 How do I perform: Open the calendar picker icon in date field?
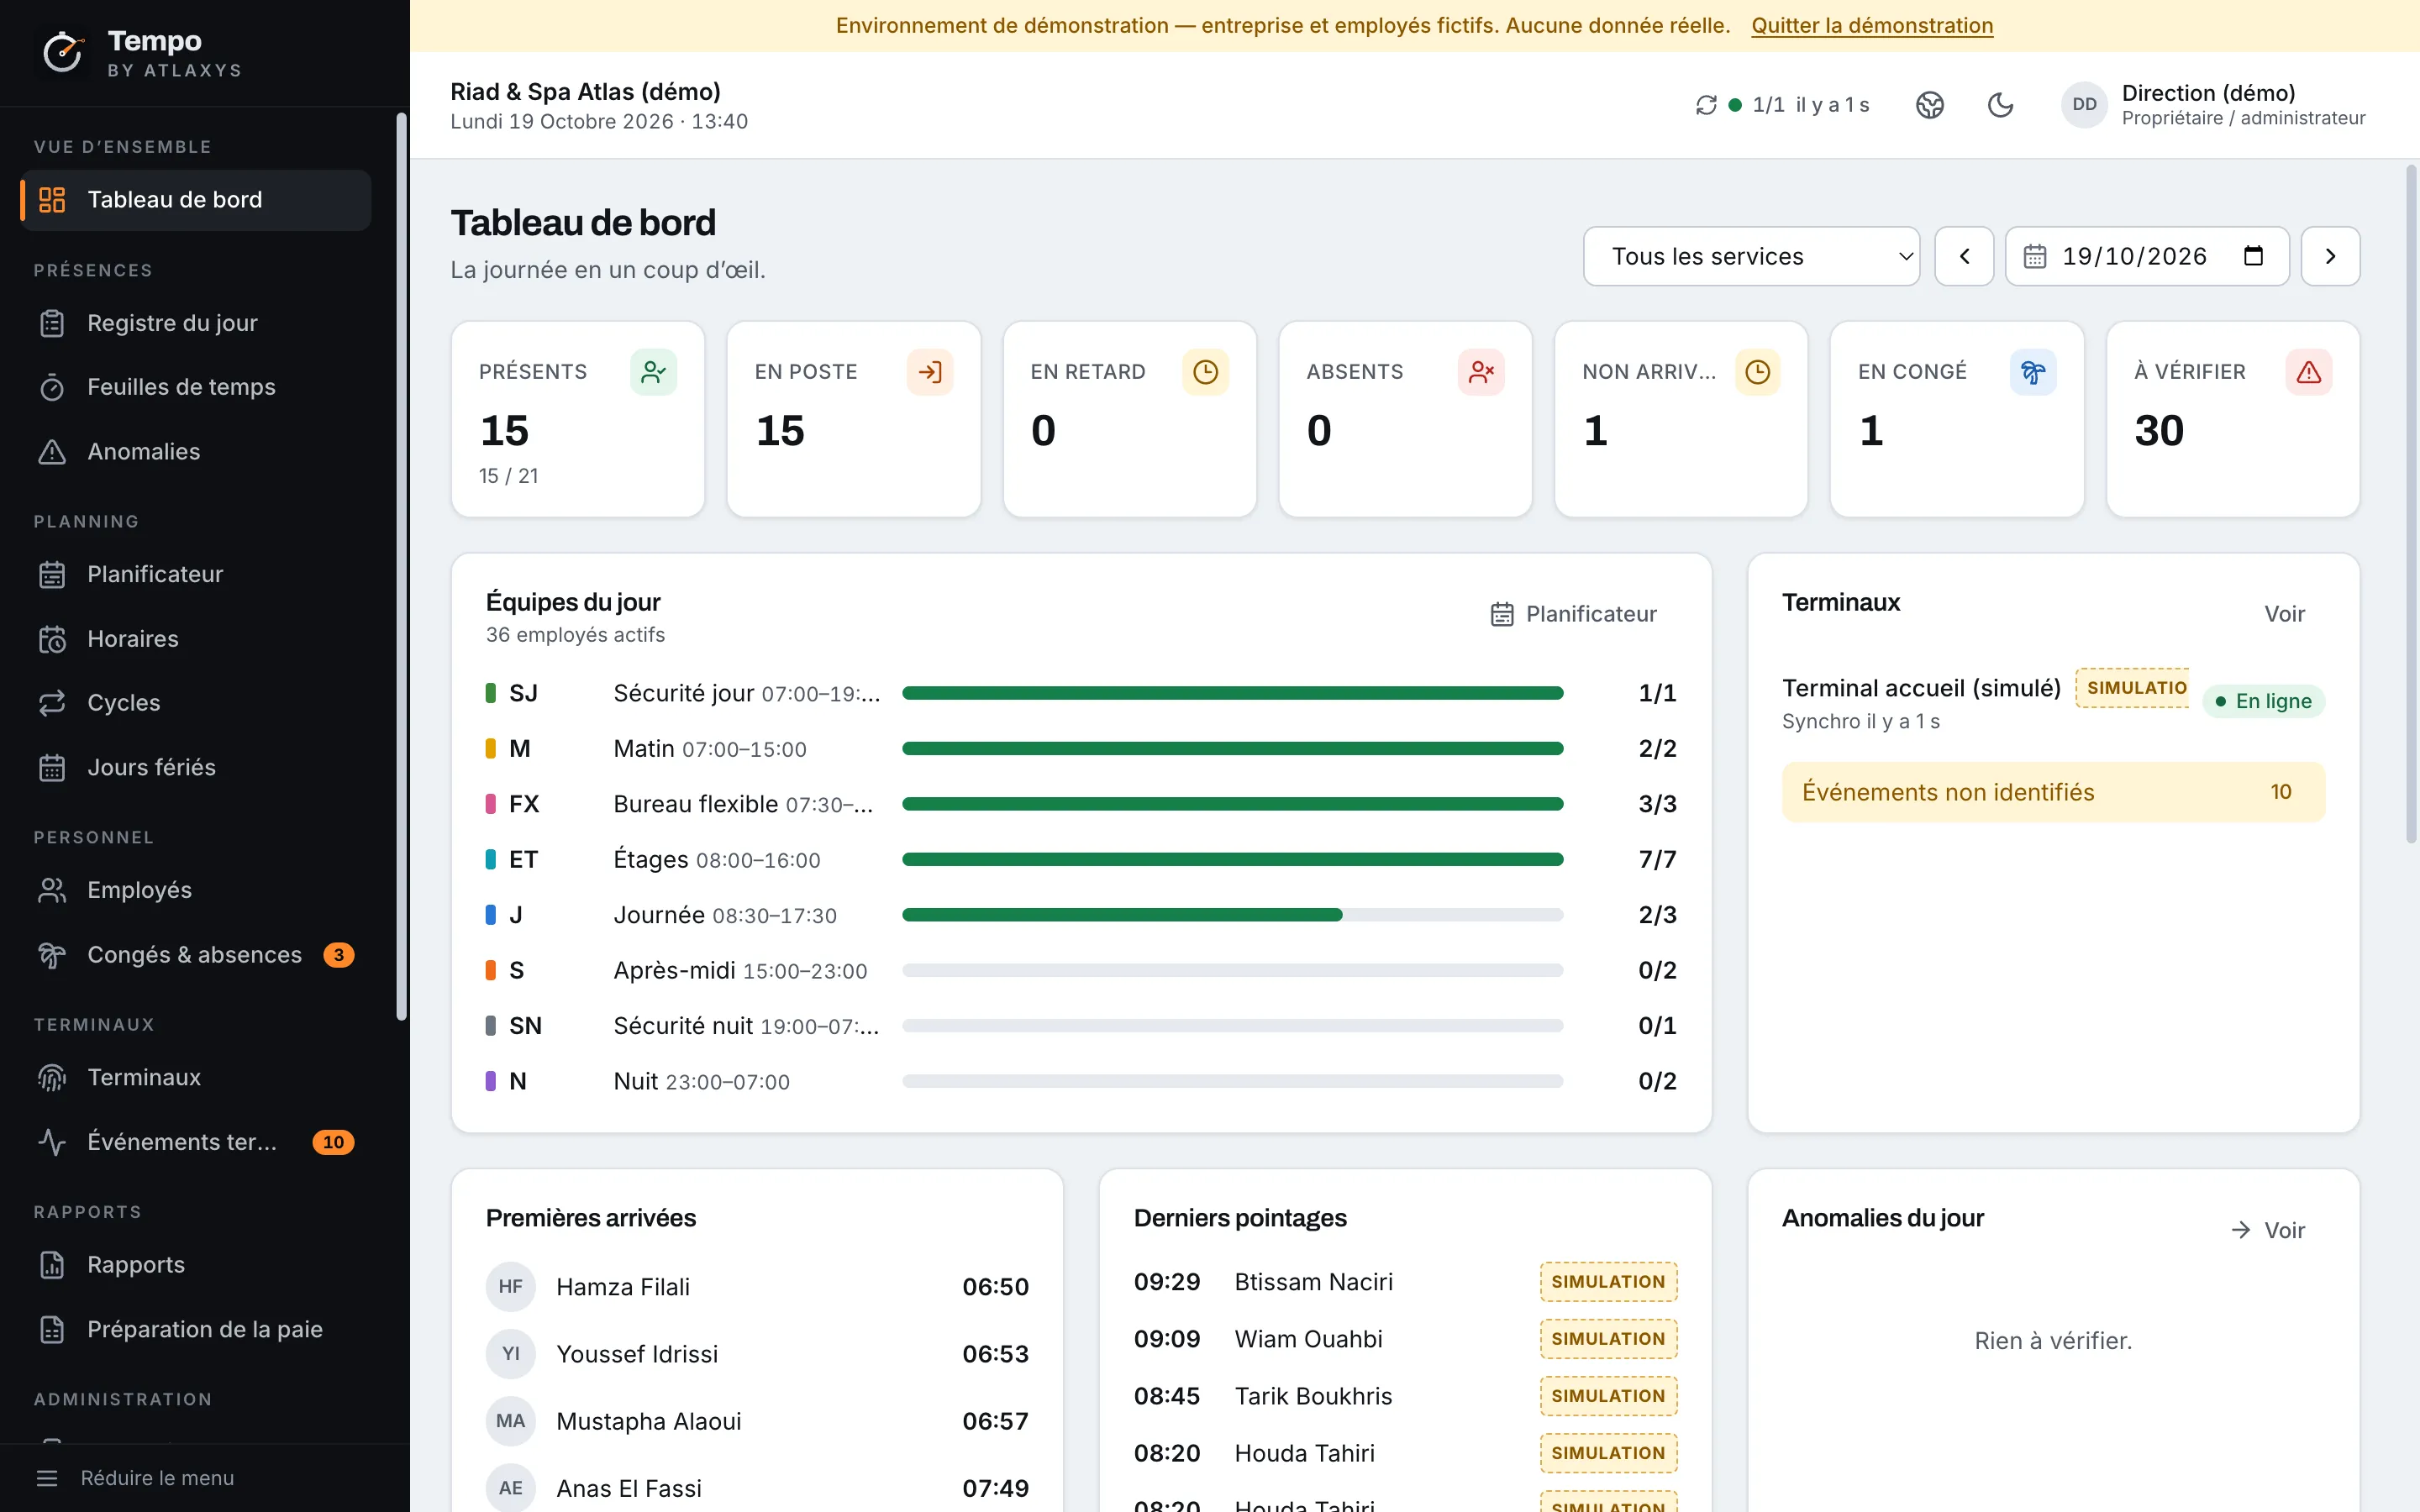(2253, 256)
